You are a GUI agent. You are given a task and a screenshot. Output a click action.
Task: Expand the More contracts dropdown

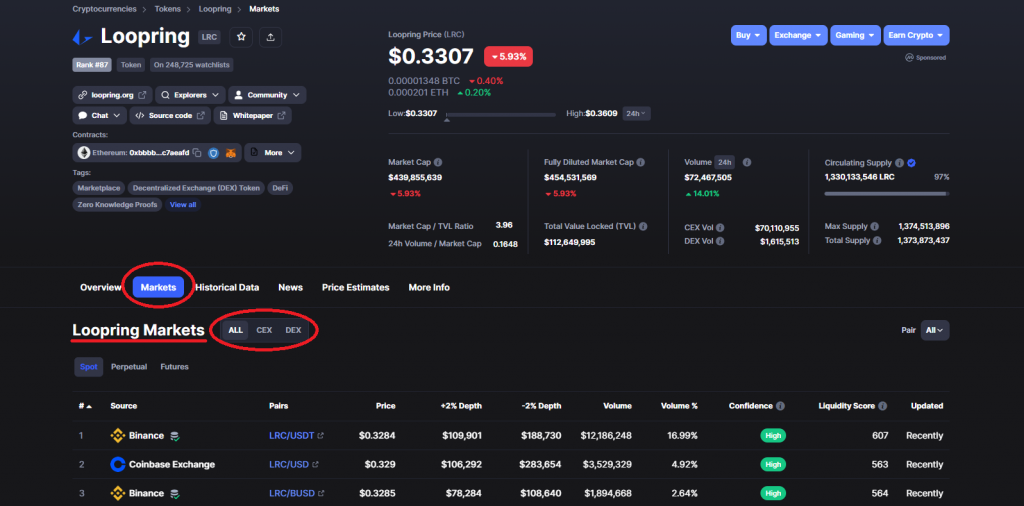tap(273, 153)
